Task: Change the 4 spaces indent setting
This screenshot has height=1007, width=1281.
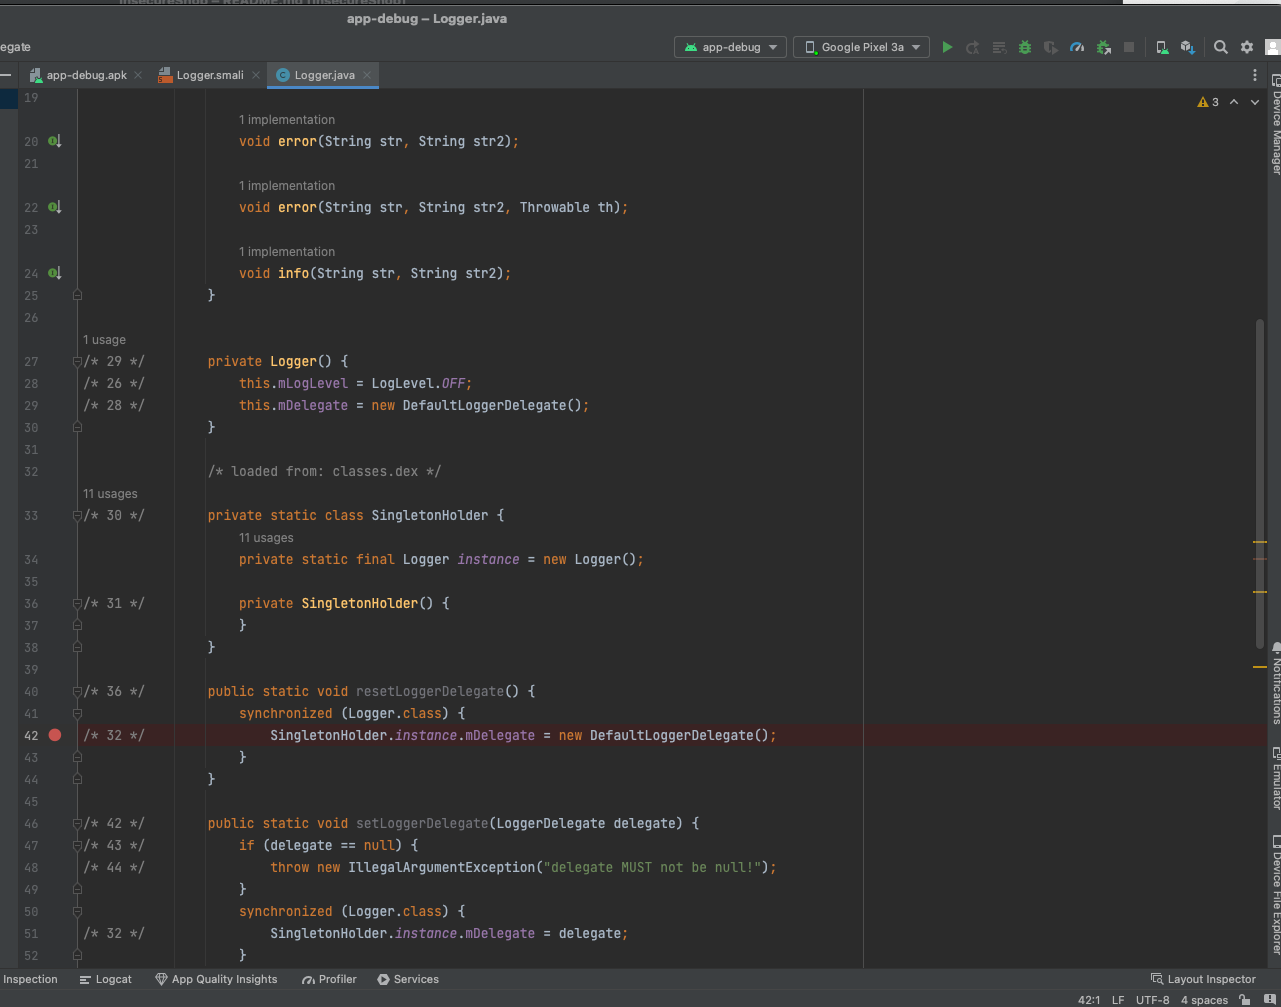Action: click(1204, 1000)
